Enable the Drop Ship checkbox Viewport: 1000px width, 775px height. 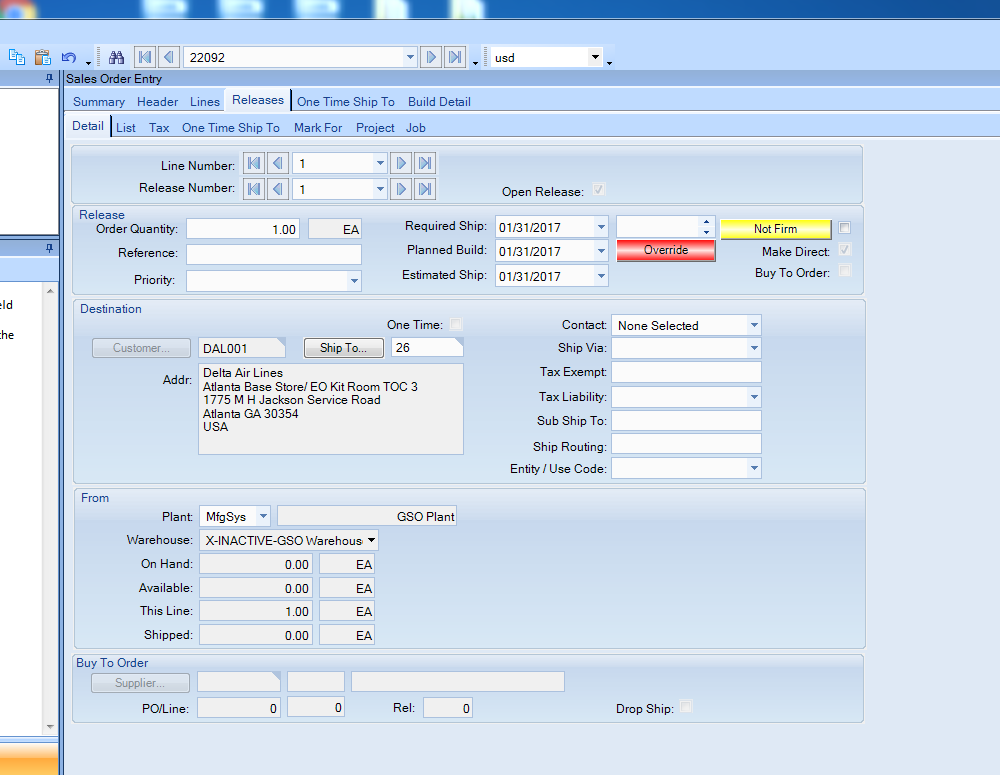click(686, 708)
